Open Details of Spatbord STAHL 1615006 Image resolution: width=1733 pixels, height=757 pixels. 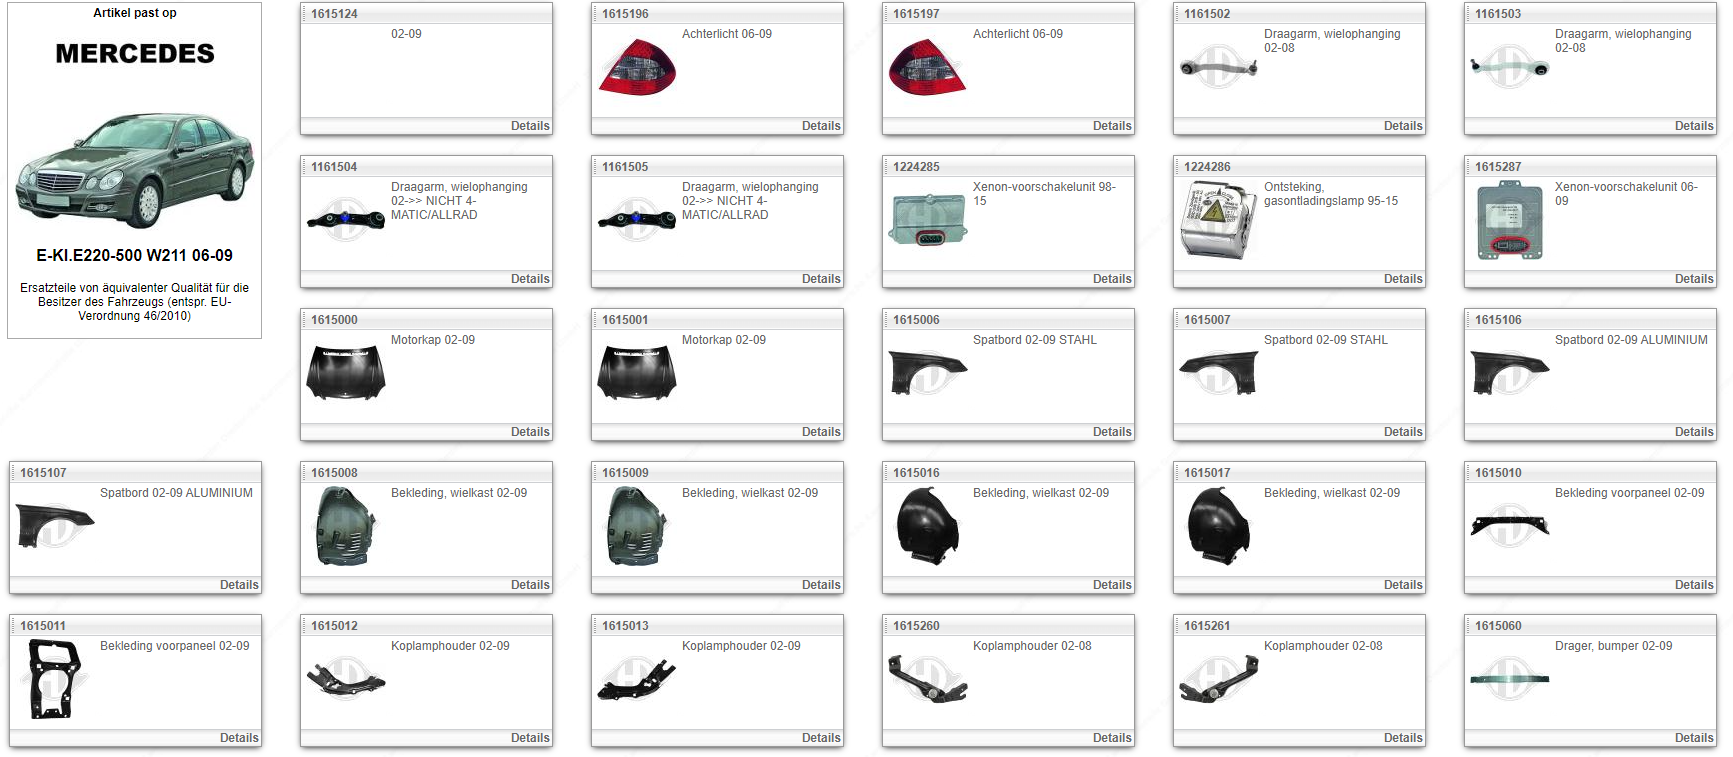coord(1112,432)
